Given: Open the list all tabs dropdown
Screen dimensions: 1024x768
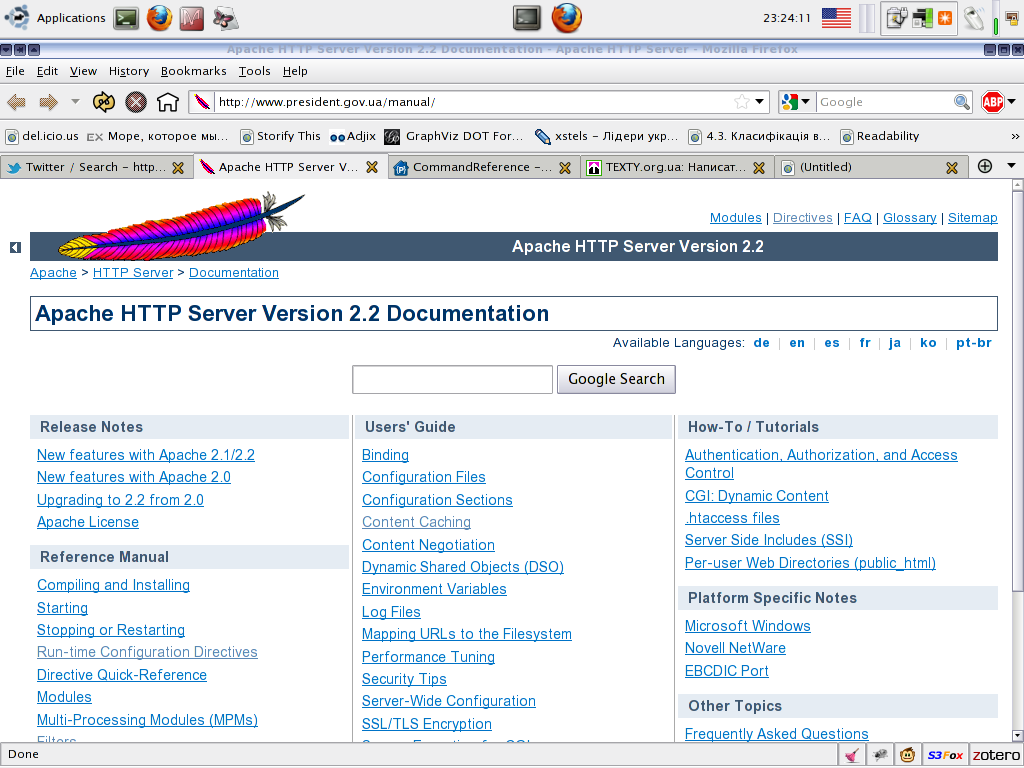Looking at the screenshot, I should pos(1011,166).
